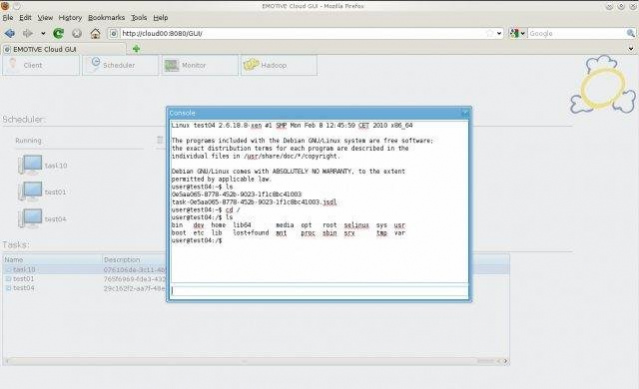The height and width of the screenshot is (389, 639).
Task: Bookmark the page with star icon
Action: coord(489,33)
